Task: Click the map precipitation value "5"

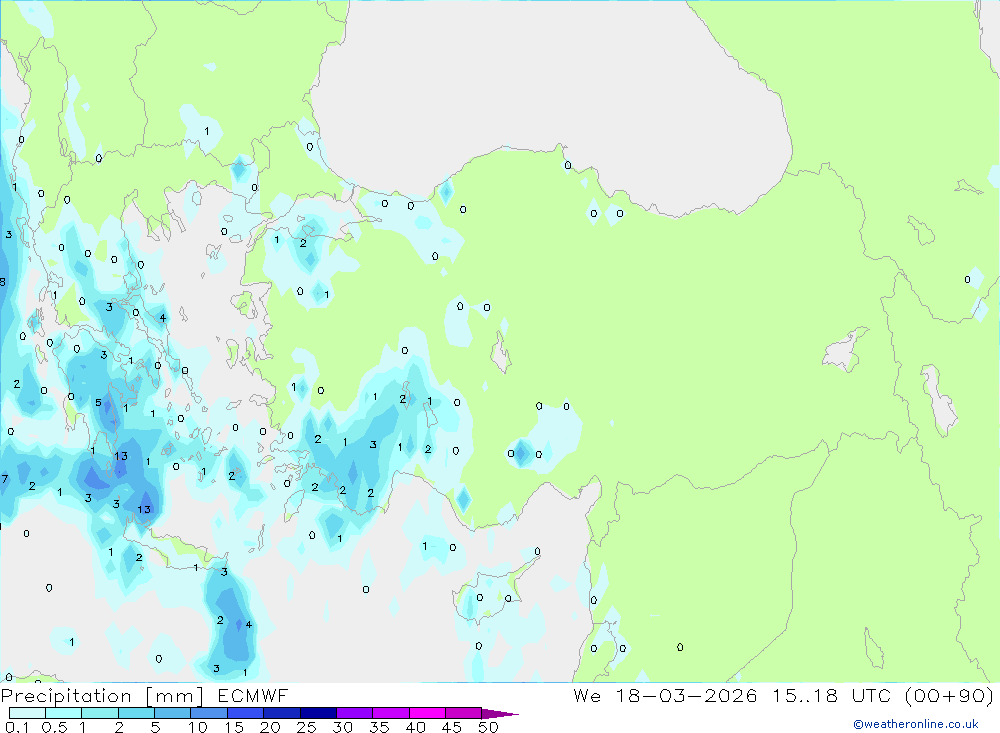Action: 98,403
